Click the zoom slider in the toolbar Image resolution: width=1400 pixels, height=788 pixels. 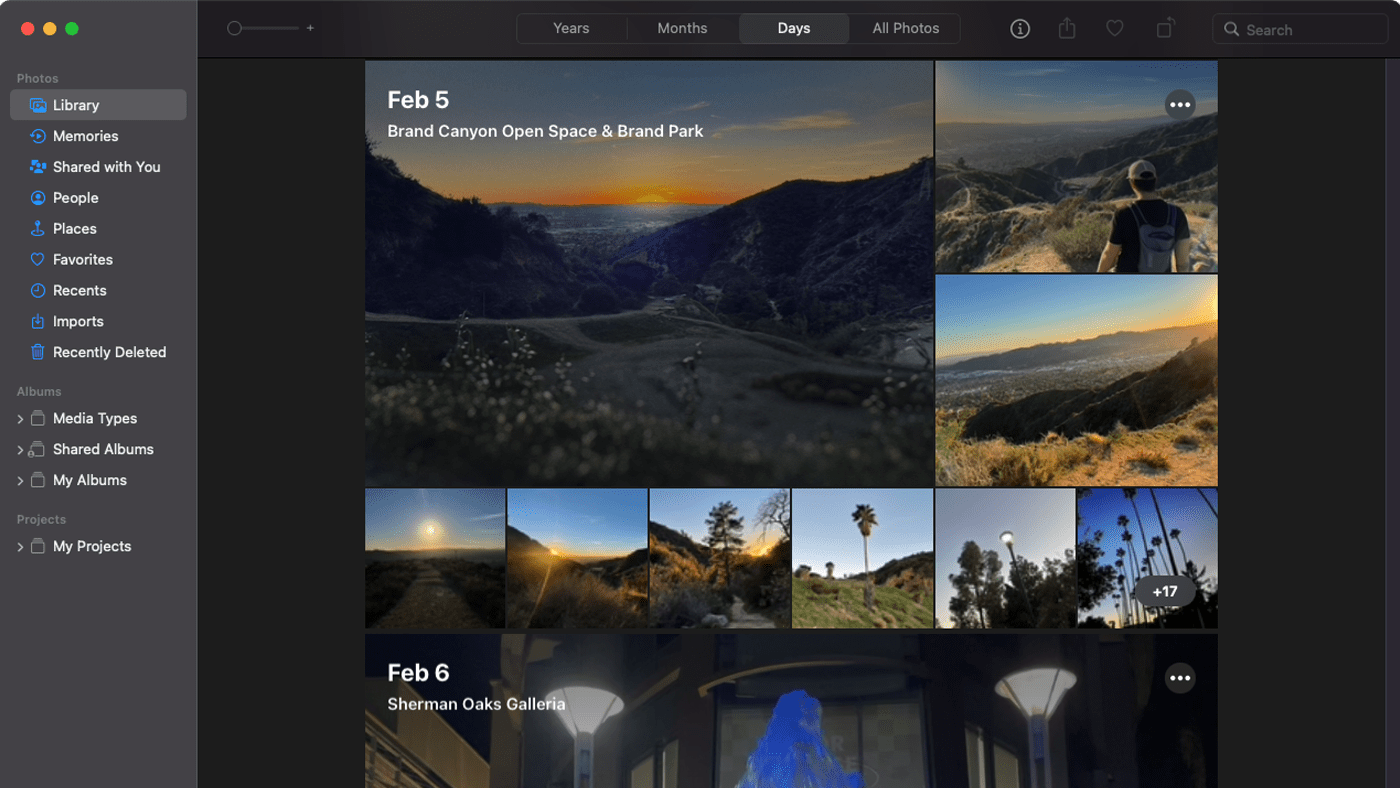click(268, 29)
